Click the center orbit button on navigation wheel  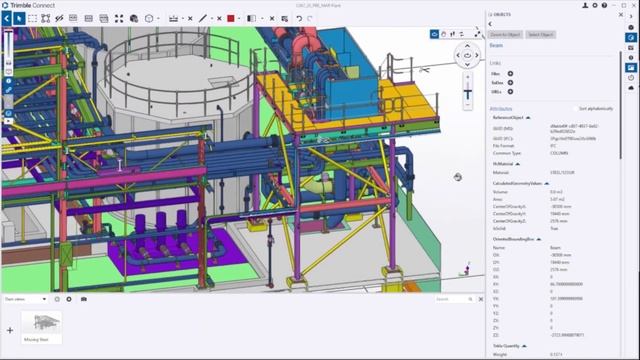[x=467, y=55]
